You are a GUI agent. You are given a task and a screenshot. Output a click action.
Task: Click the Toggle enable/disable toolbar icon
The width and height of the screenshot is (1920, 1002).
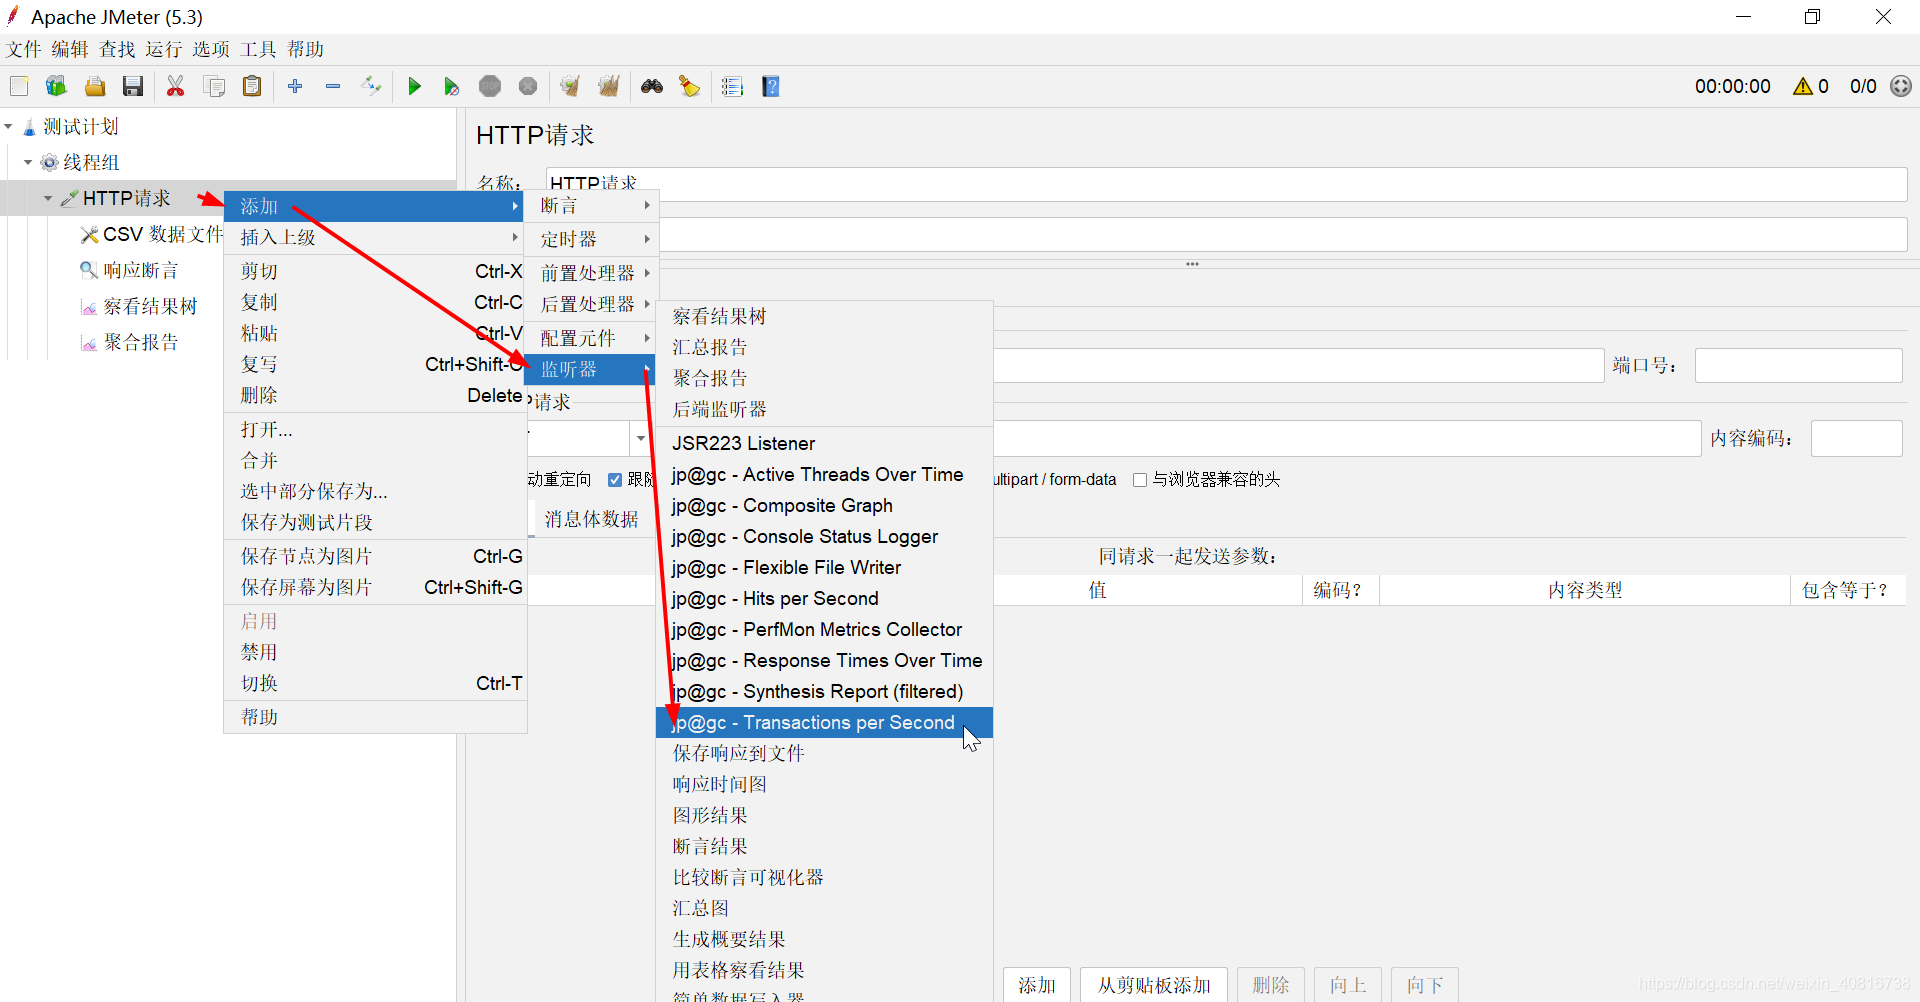coord(371,87)
